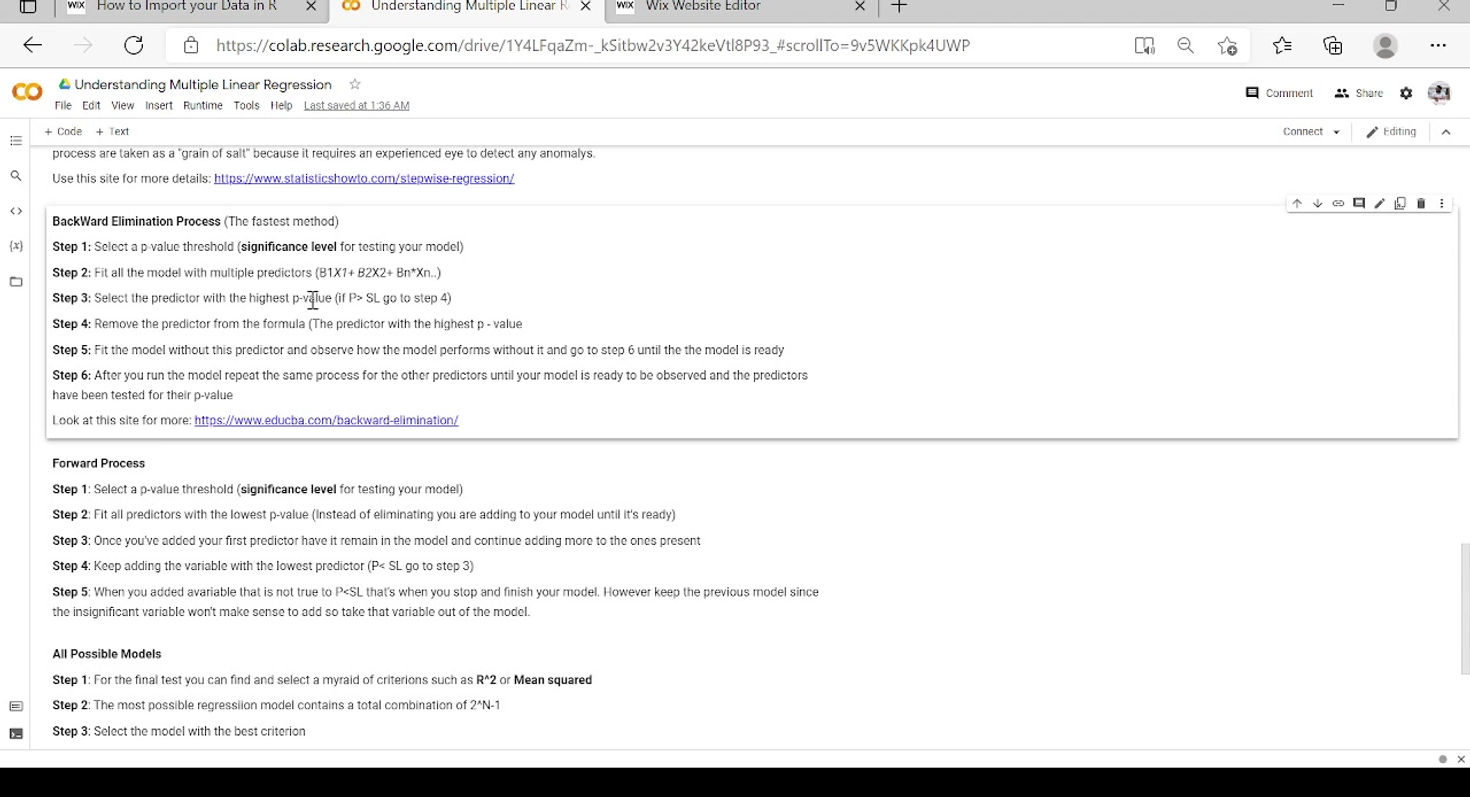Open the Edit menu
This screenshot has height=797, width=1470.
pyautogui.click(x=91, y=106)
